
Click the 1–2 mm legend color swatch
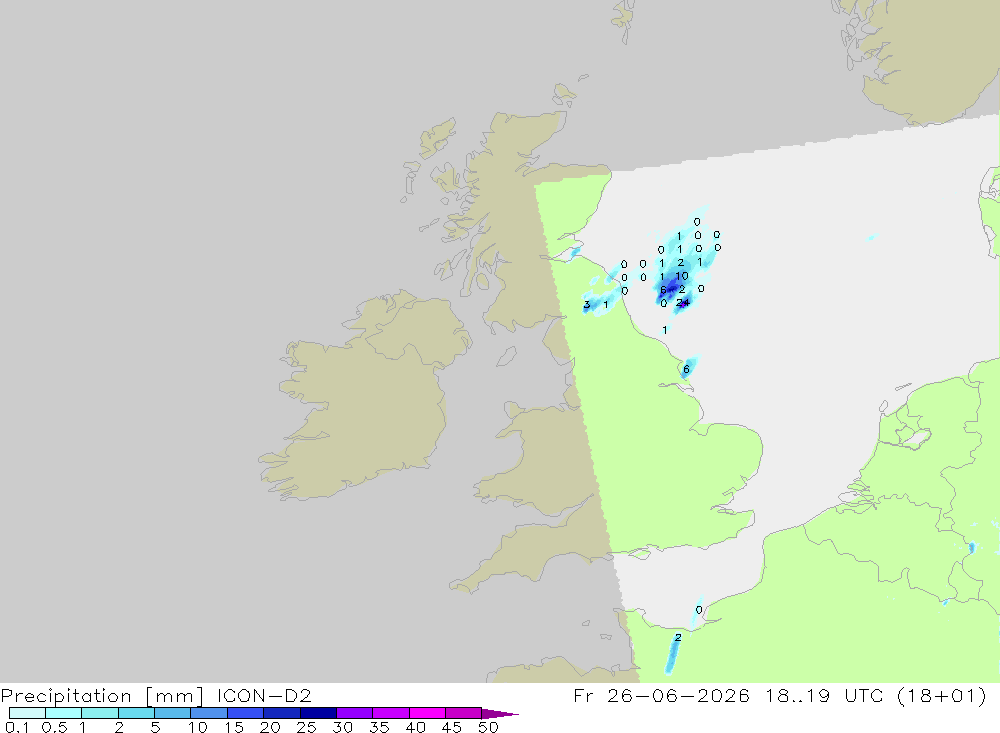pyautogui.click(x=100, y=713)
